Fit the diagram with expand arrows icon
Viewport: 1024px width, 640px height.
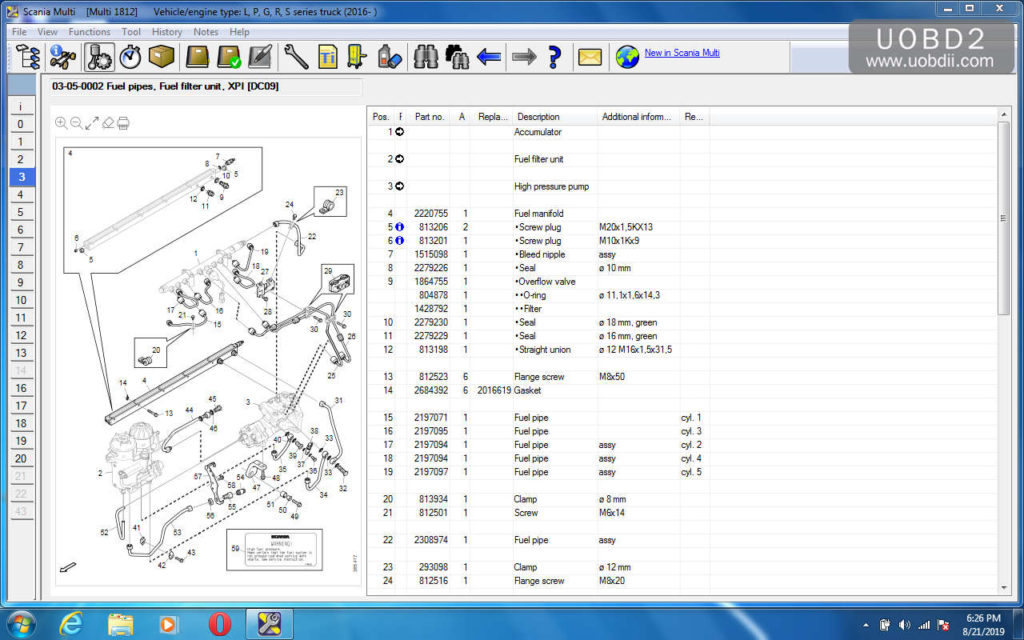pos(92,123)
